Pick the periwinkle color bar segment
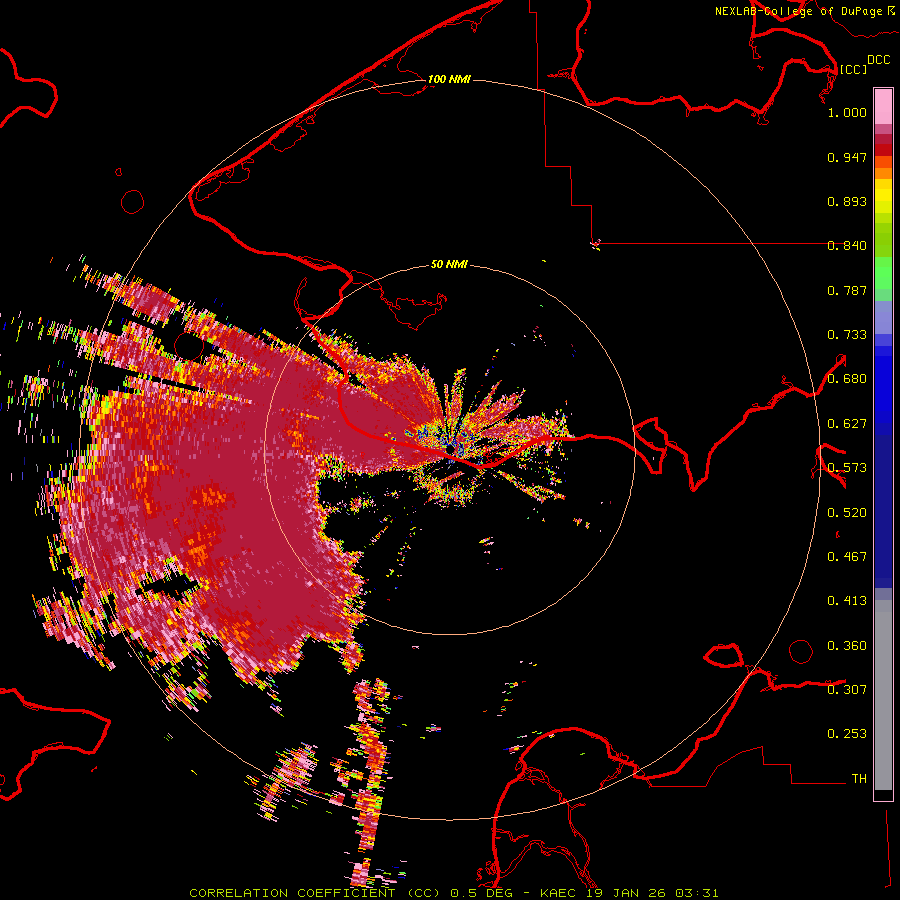Image resolution: width=900 pixels, height=900 pixels. click(x=883, y=317)
